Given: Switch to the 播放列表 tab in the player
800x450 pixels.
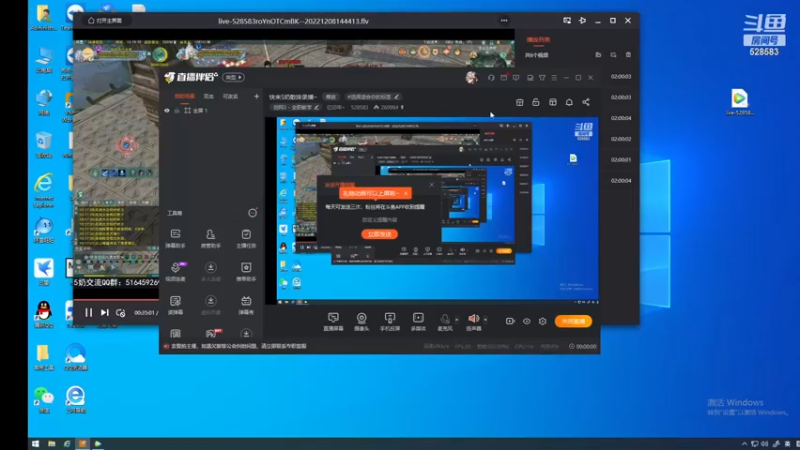Looking at the screenshot, I should 538,39.
